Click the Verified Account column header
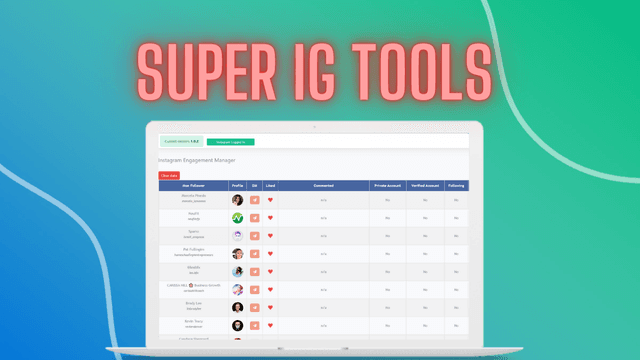Image resolution: width=640 pixels, height=360 pixels. pyautogui.click(x=425, y=186)
